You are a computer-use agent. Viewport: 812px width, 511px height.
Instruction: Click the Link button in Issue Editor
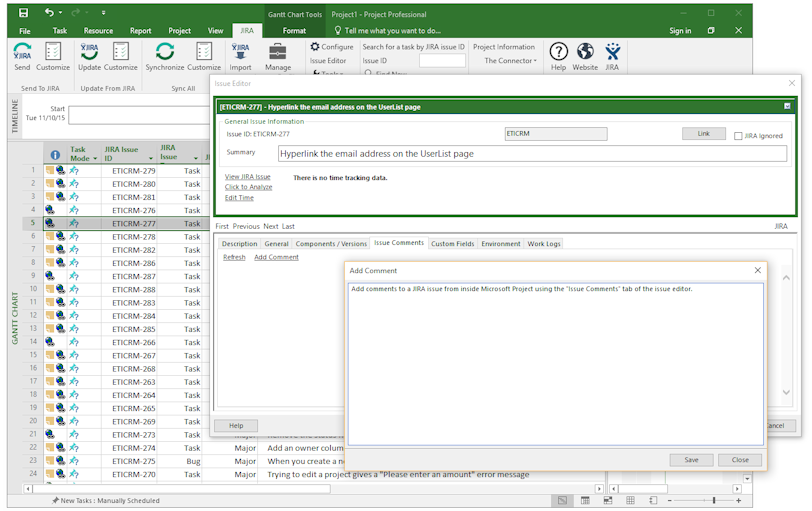[703, 134]
